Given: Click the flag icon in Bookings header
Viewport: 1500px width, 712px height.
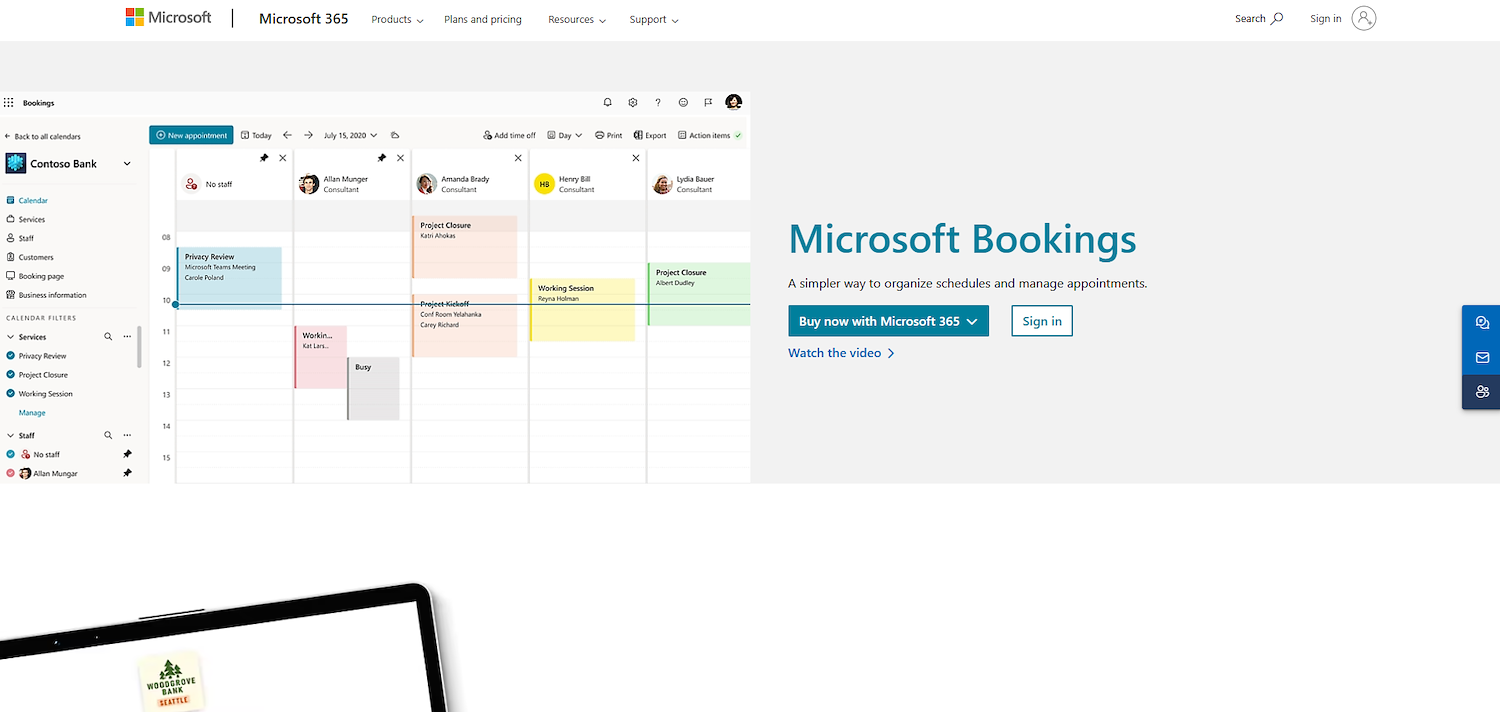Looking at the screenshot, I should 708,102.
